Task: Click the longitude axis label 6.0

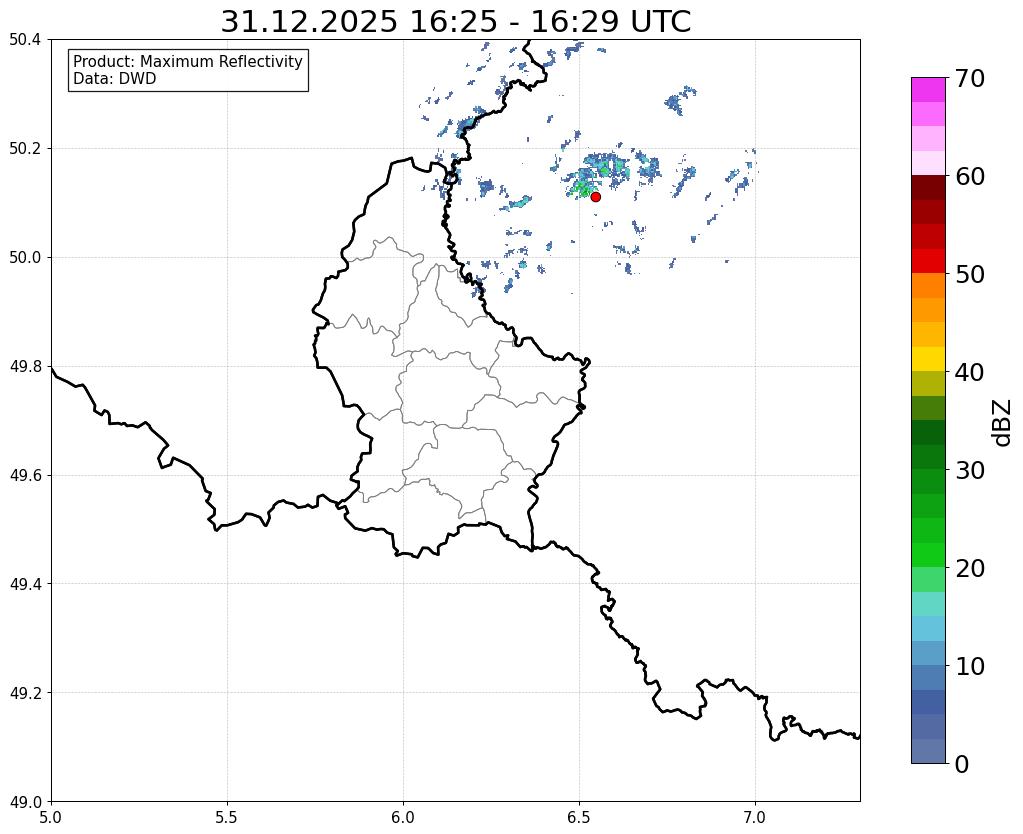Action: tap(403, 817)
